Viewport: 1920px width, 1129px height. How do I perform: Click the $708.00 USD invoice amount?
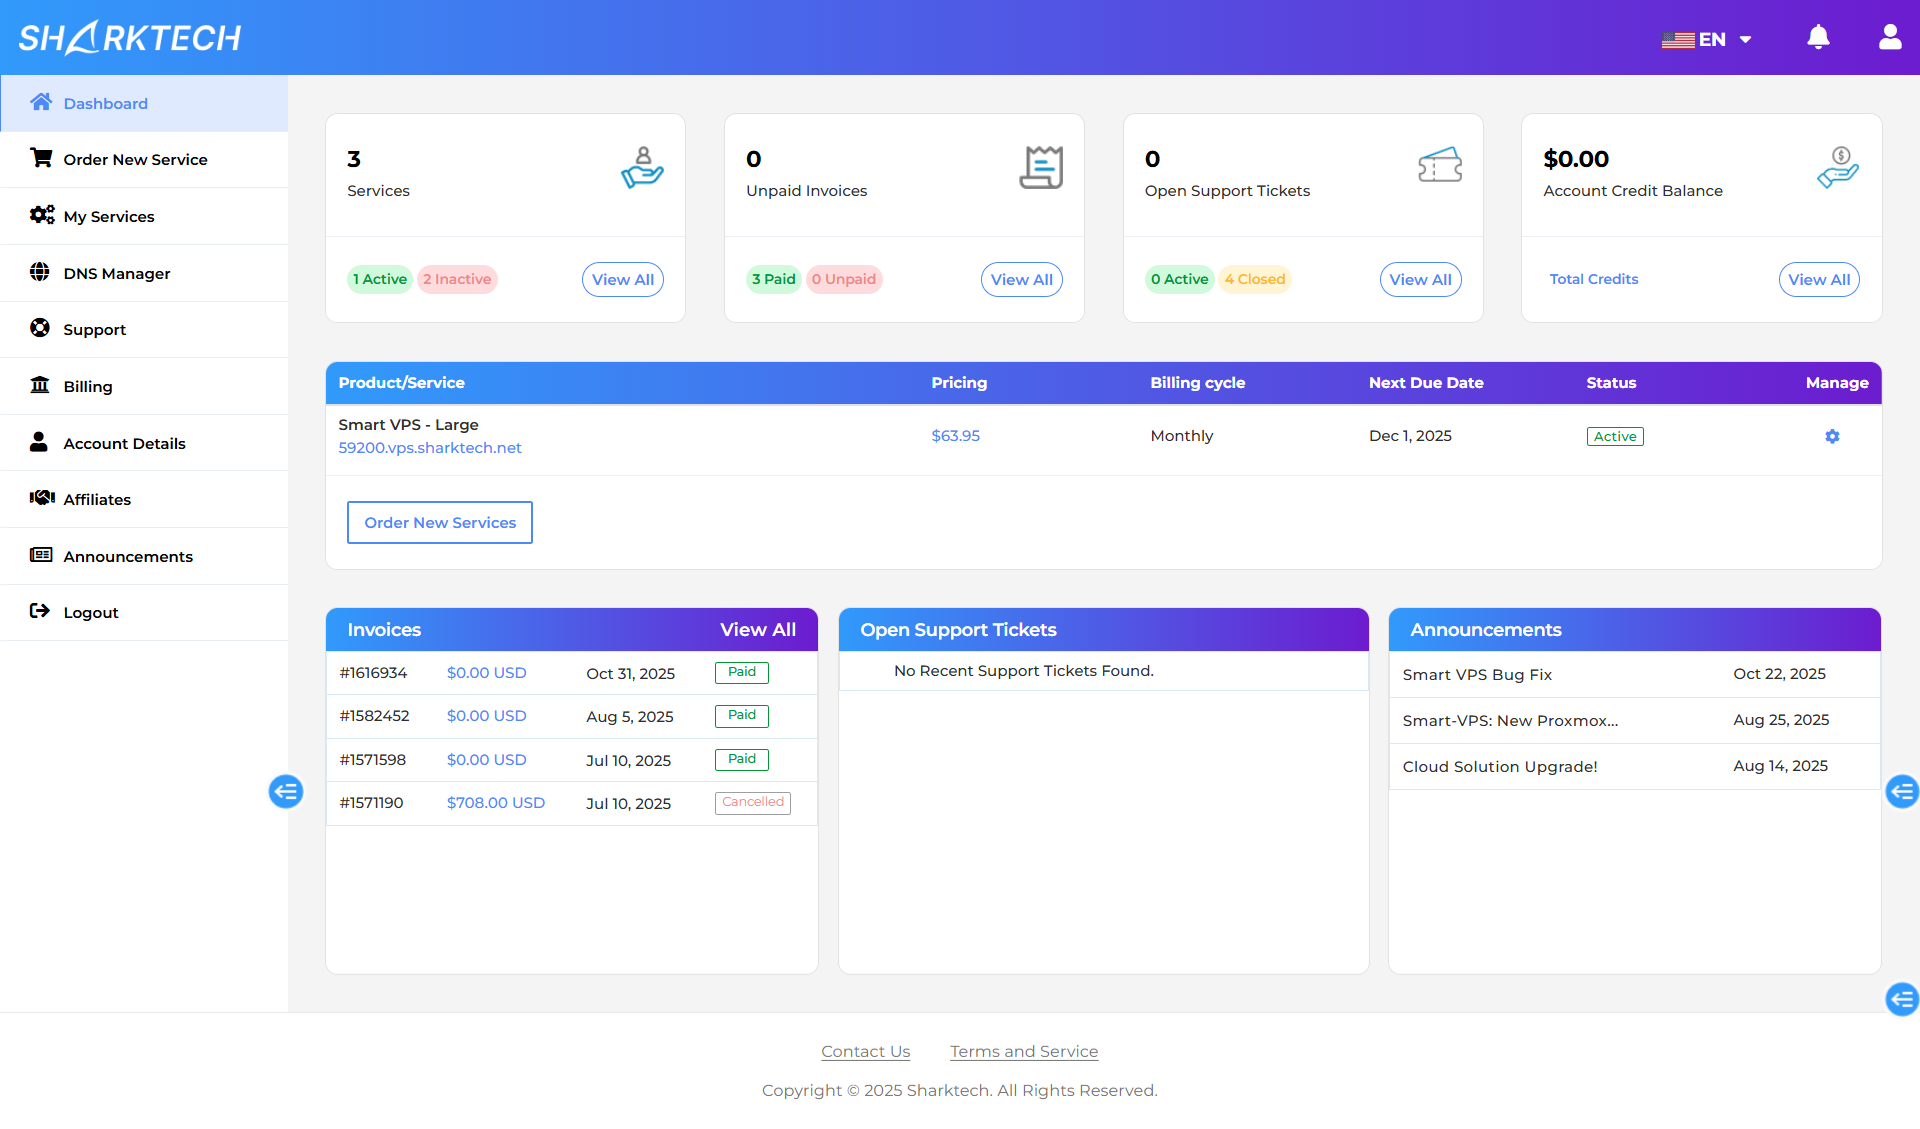(x=496, y=803)
